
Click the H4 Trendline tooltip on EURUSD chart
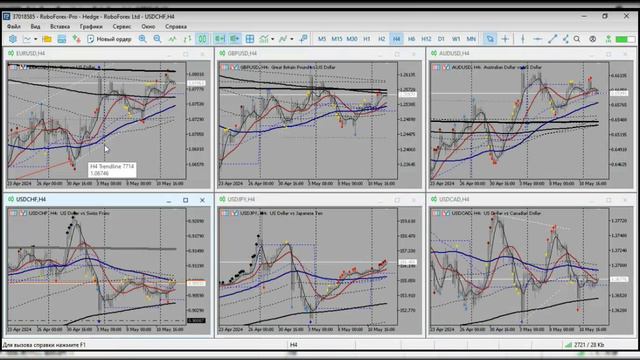[x=112, y=170]
